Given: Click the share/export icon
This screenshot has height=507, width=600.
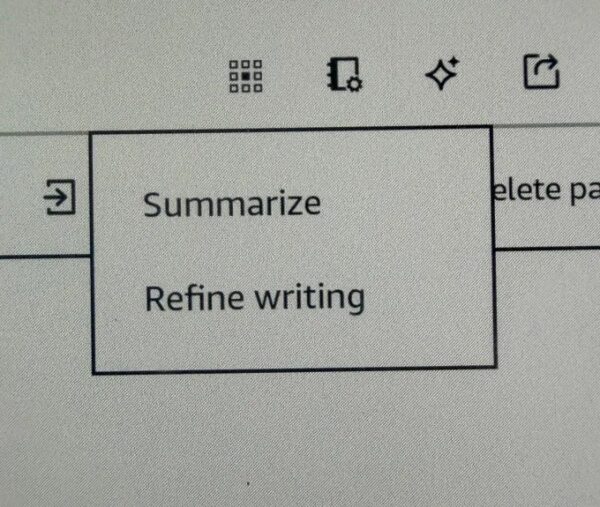Looking at the screenshot, I should tap(541, 72).
